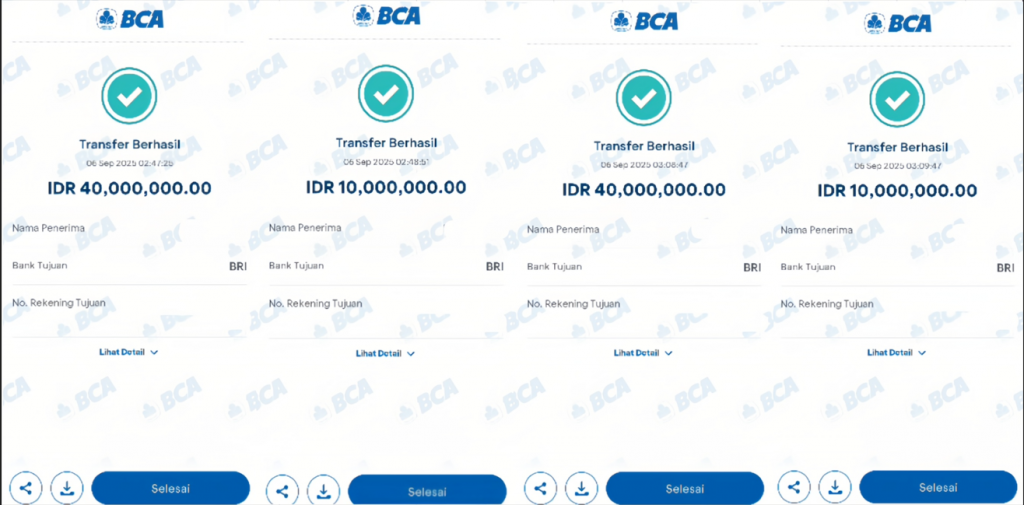Click Selesai on 02:47:25 receipt
The width and height of the screenshot is (1024, 505).
point(170,488)
